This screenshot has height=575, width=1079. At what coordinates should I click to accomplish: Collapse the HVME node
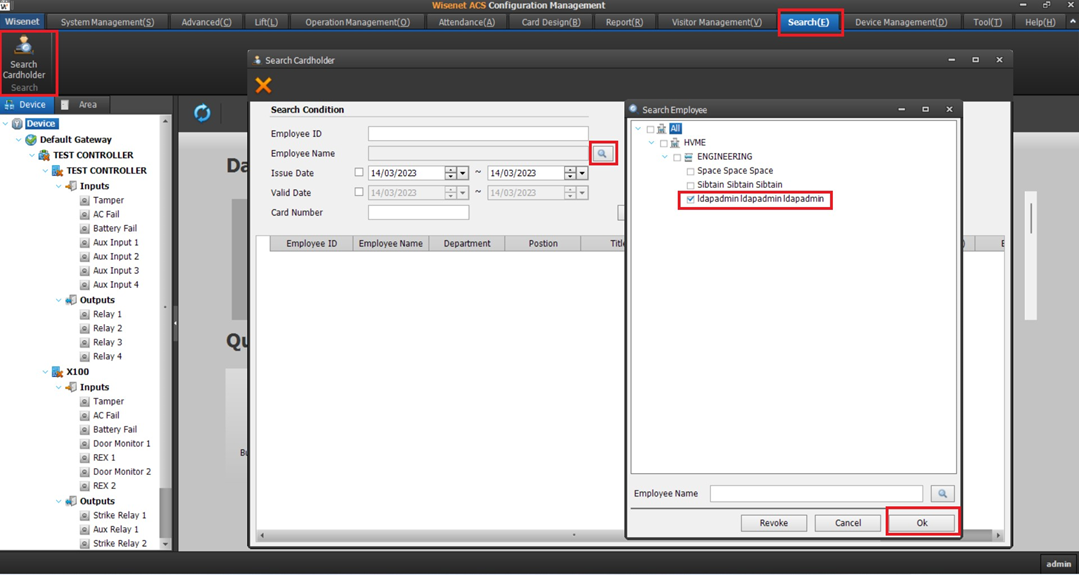point(651,143)
